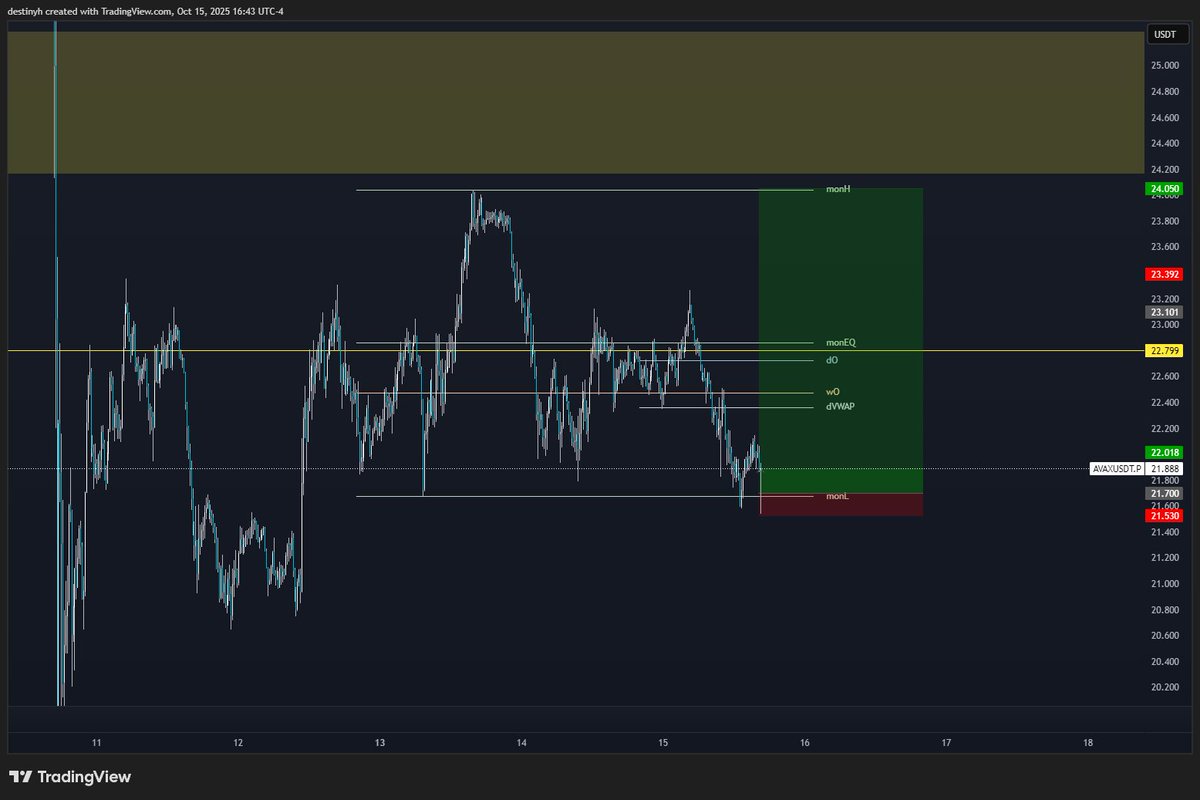This screenshot has width=1200, height=800.
Task: Click the 21.200 tick on the price axis
Action: point(1164,558)
